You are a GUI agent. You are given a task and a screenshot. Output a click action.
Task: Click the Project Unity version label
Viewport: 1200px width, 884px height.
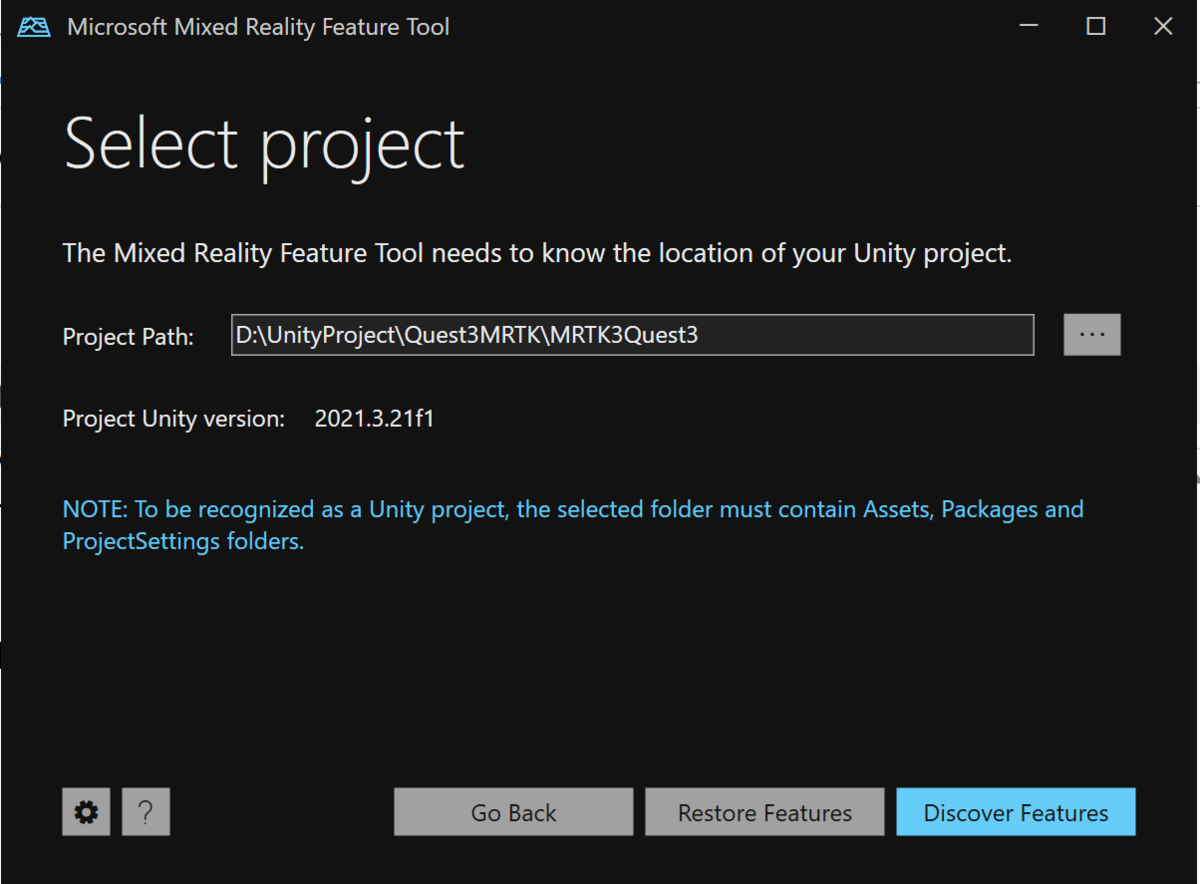coord(174,418)
